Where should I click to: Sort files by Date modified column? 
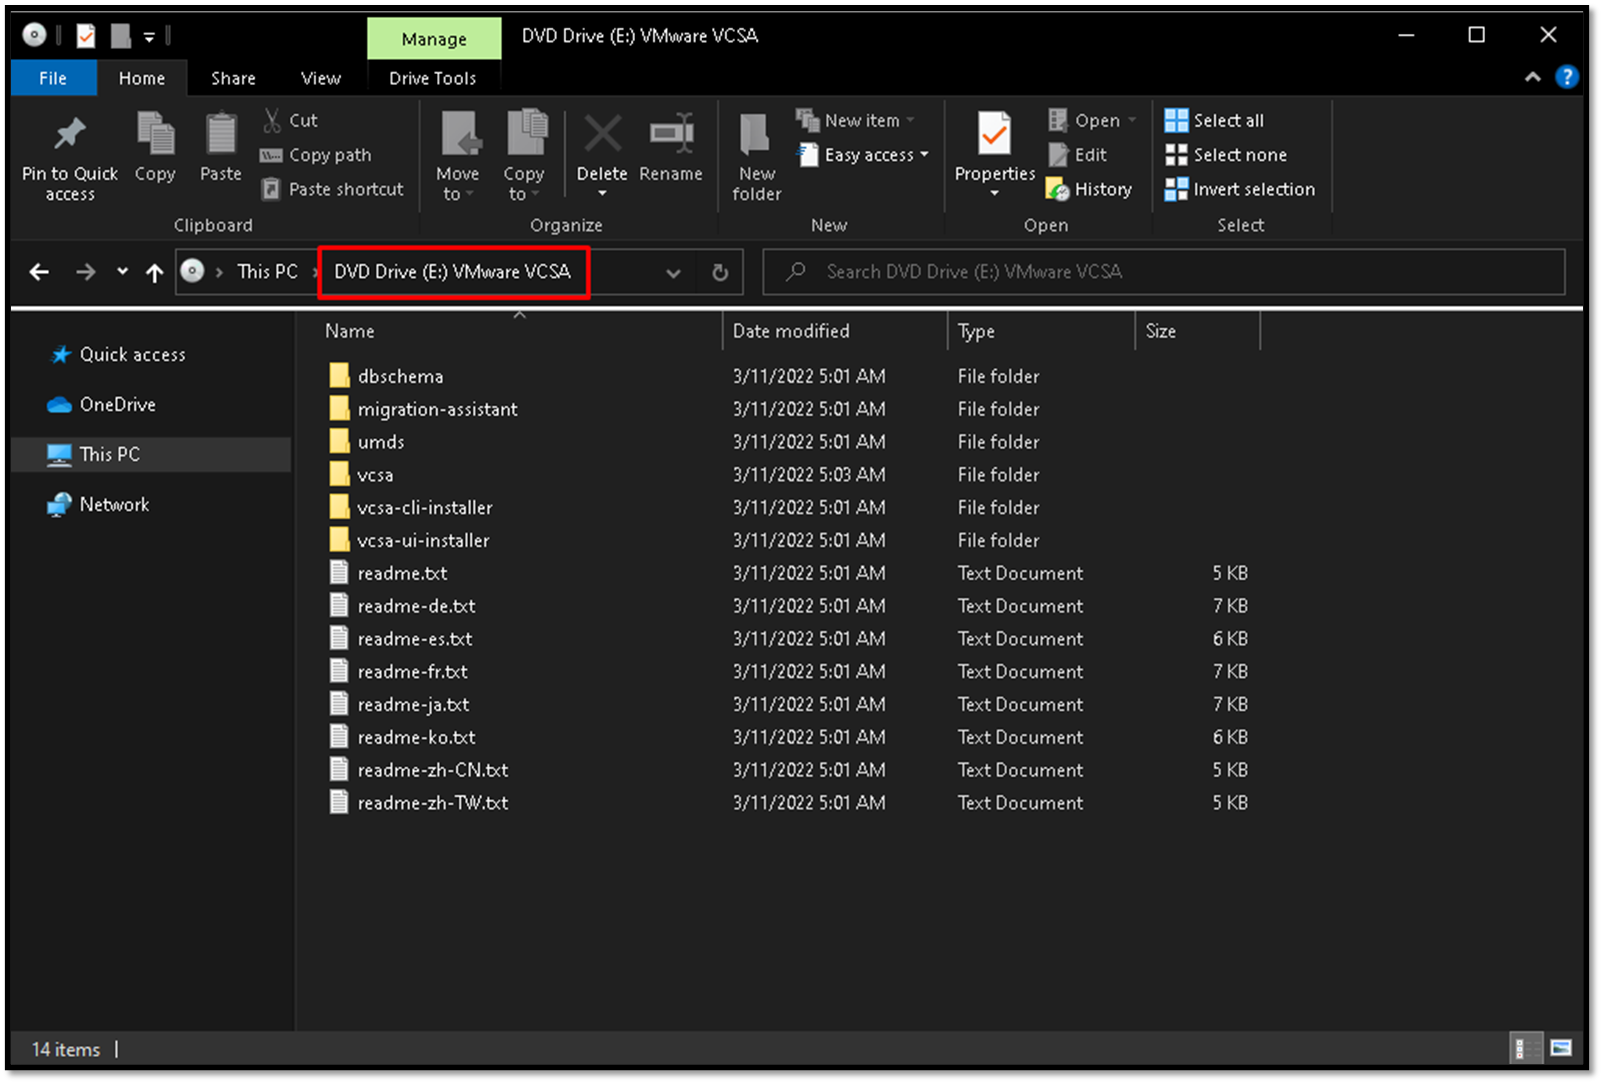point(791,331)
